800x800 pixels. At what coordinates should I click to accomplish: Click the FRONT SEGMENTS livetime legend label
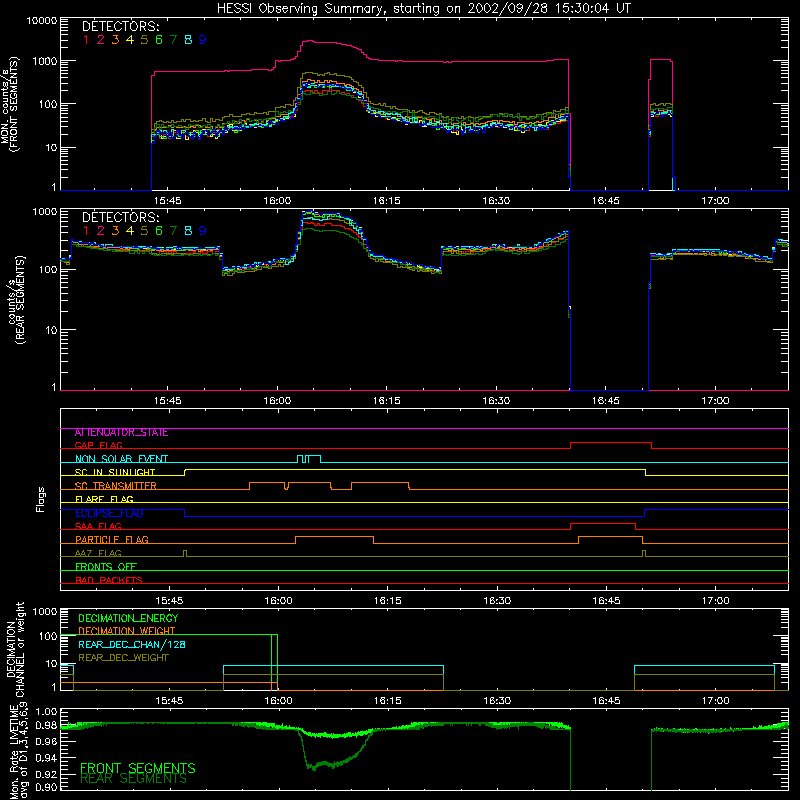[x=138, y=768]
